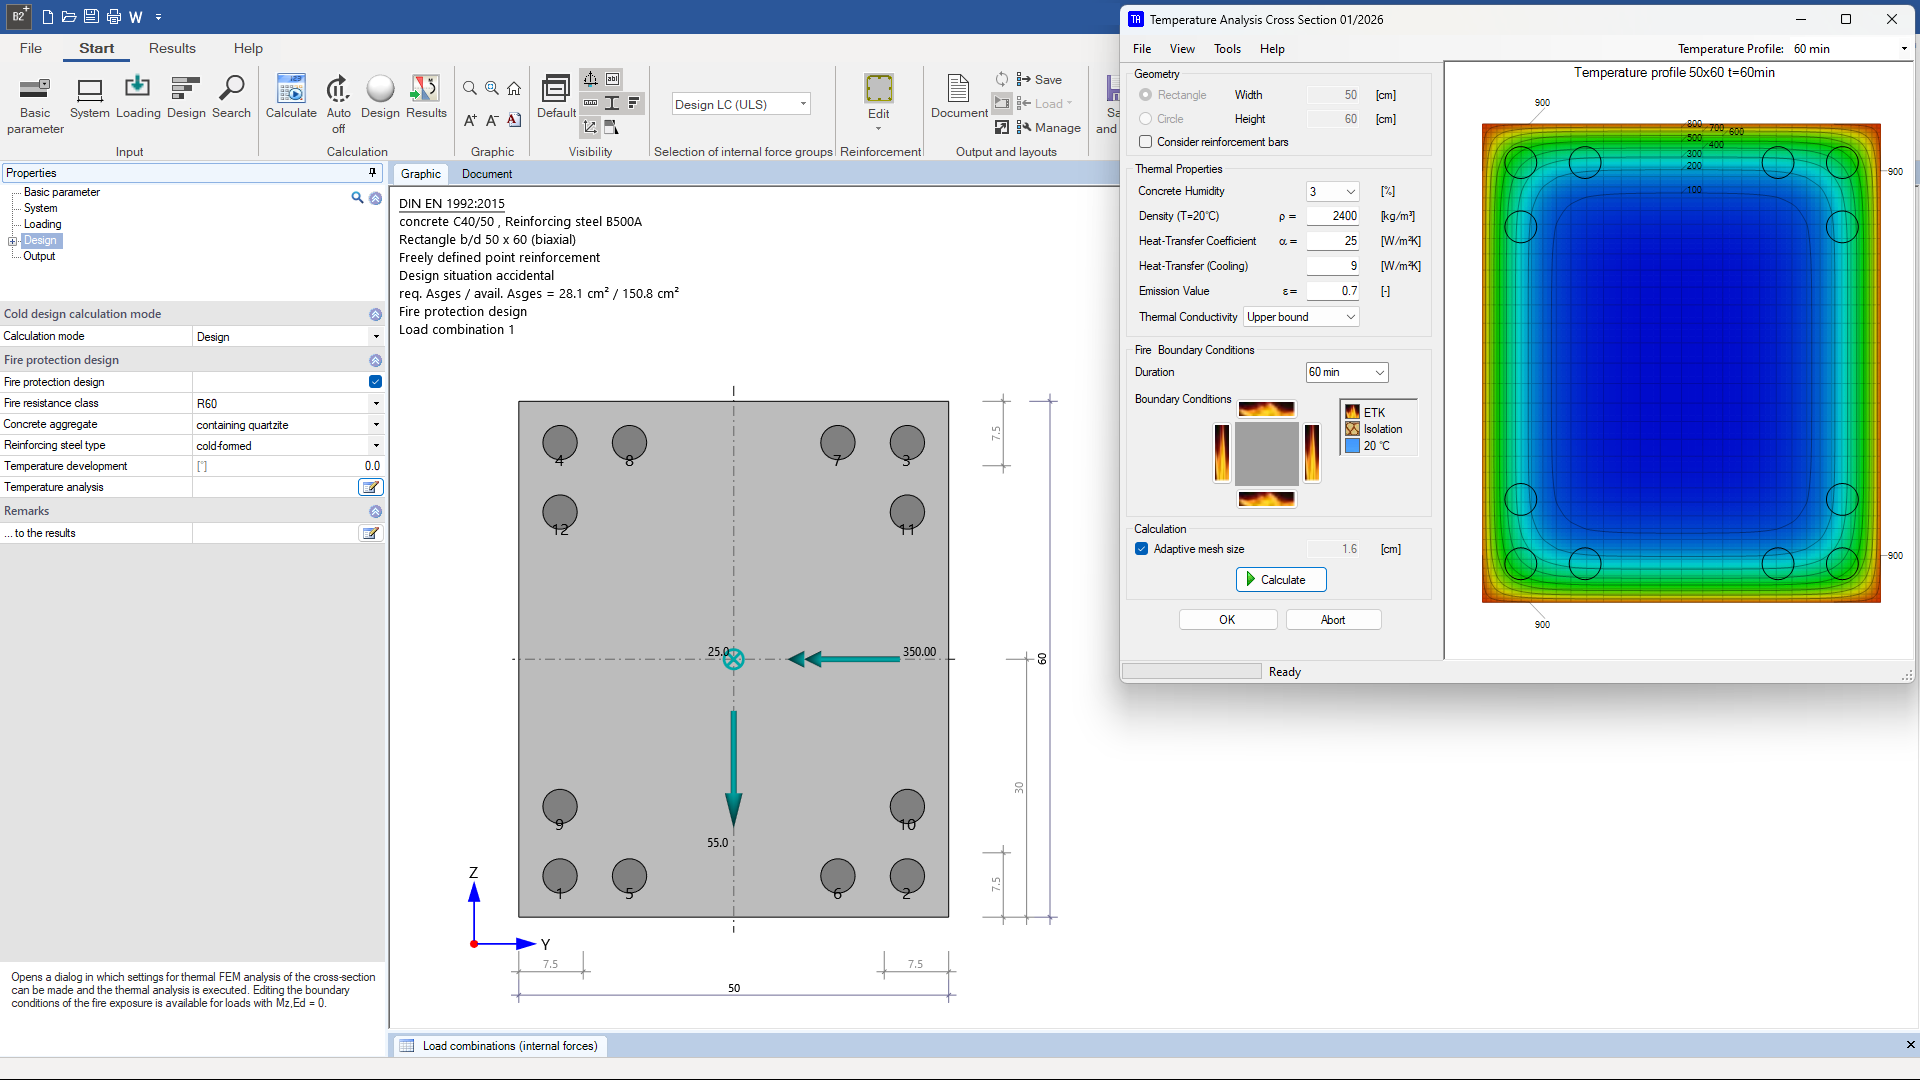
Task: Switch to the Document tab
Action: 487,174
